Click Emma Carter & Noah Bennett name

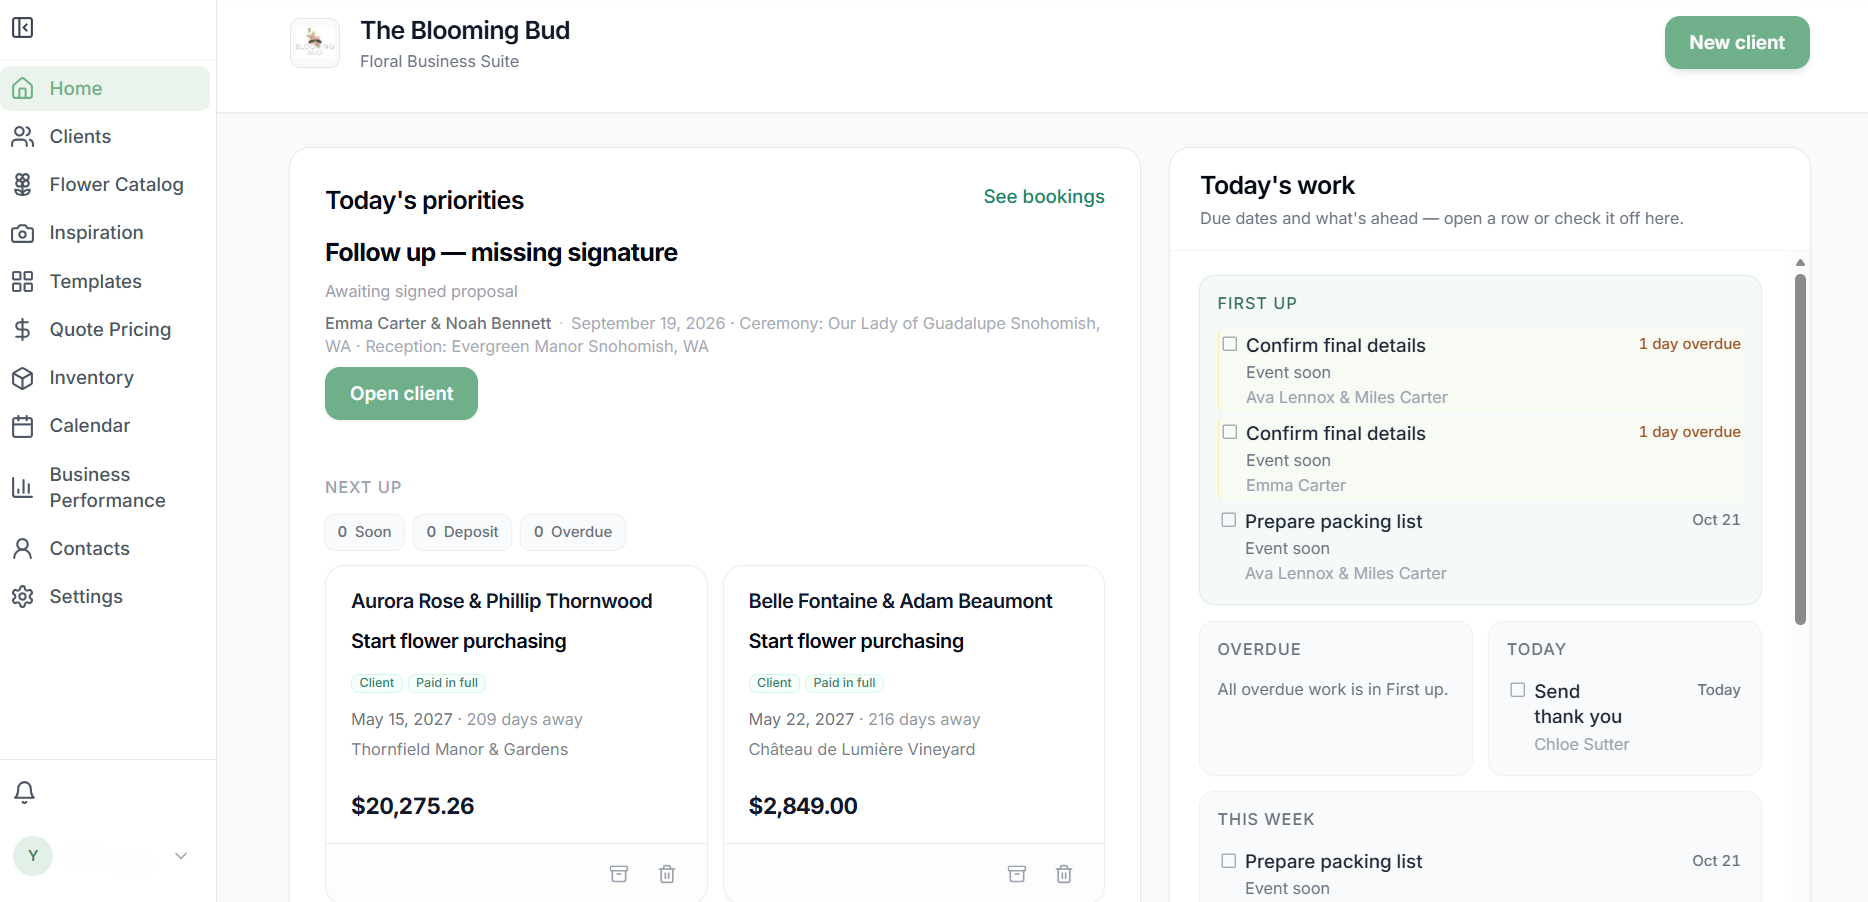pos(438,323)
